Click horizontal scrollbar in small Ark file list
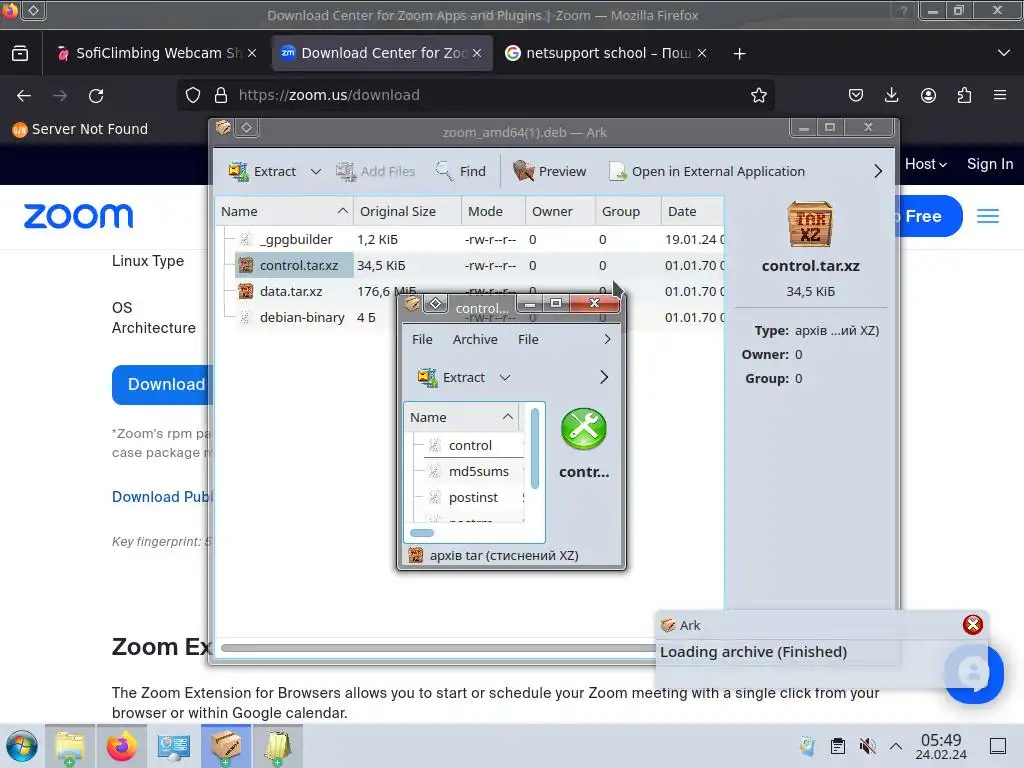Screen dimensions: 1024x768 tap(422, 533)
